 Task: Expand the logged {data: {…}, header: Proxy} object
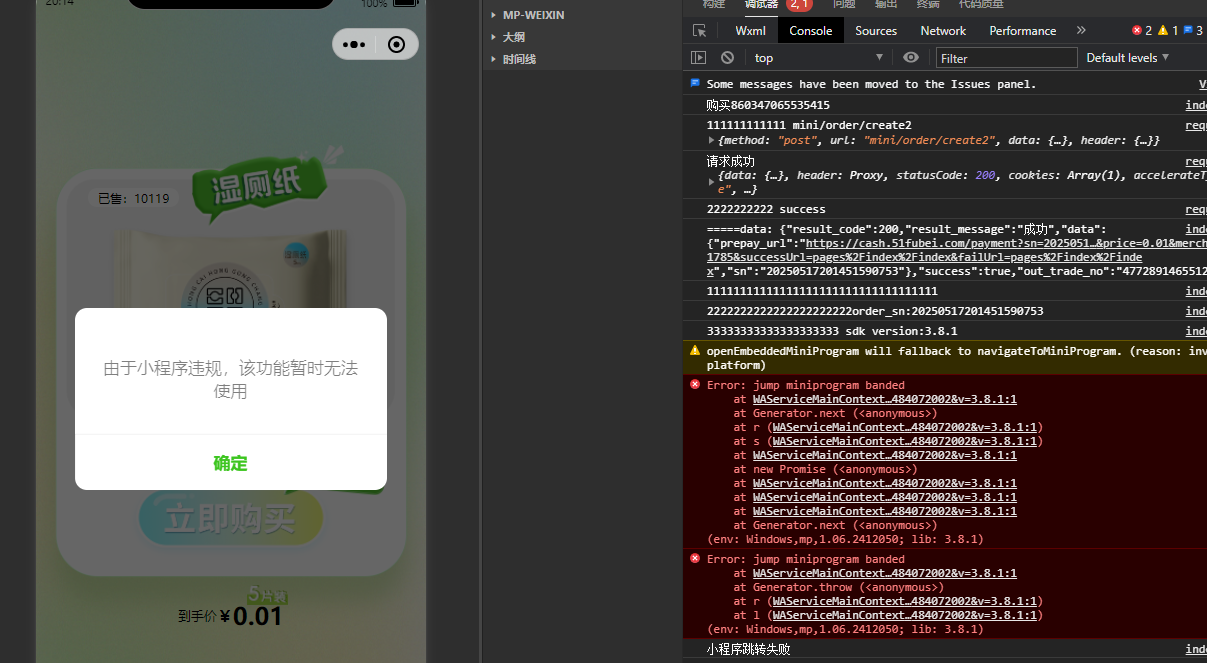coord(711,181)
